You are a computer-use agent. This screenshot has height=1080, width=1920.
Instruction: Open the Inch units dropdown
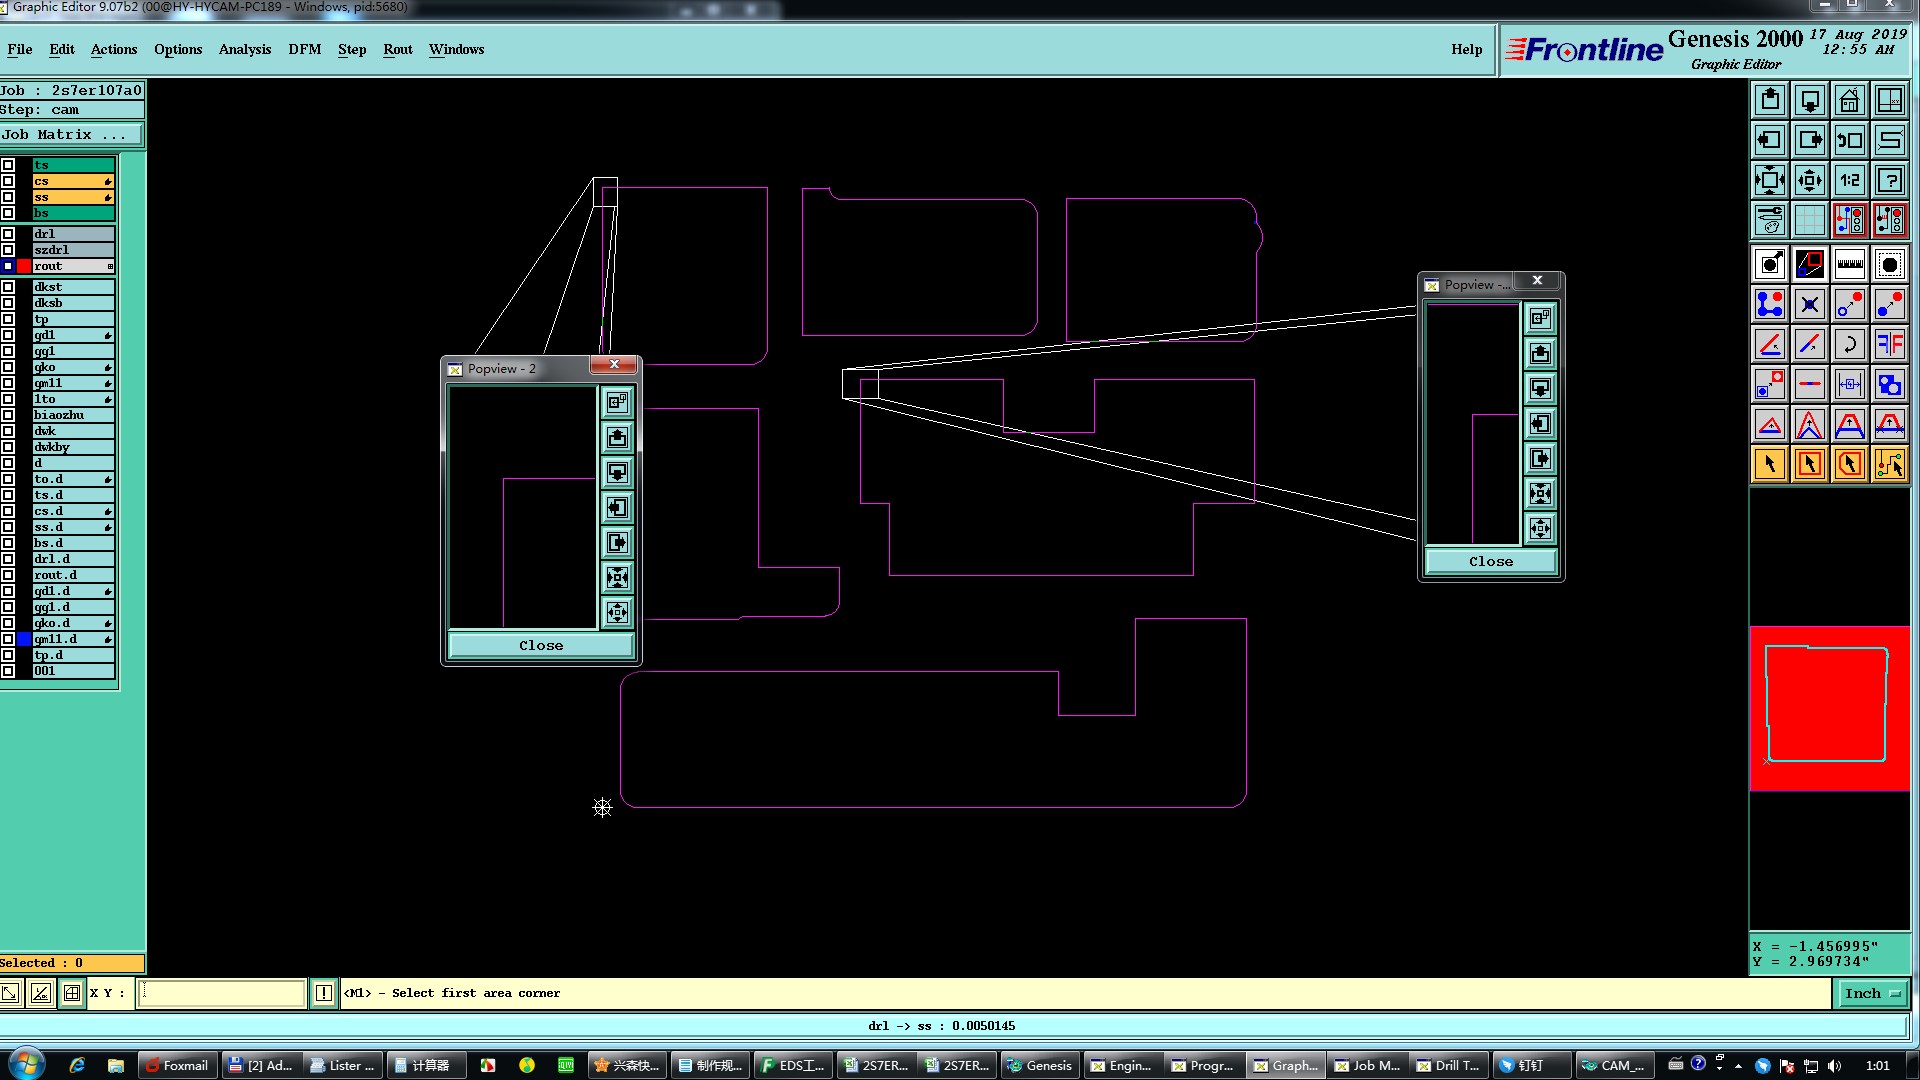pyautogui.click(x=1872, y=993)
